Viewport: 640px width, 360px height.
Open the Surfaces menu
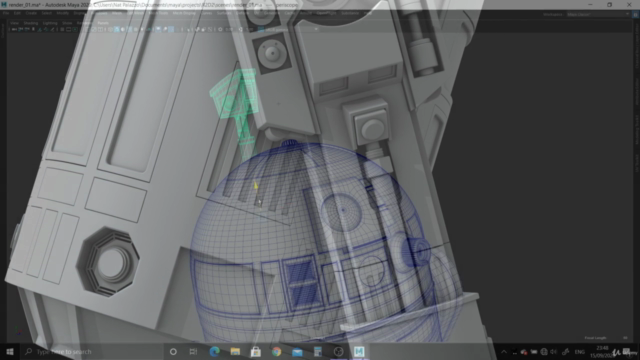[x=224, y=13]
